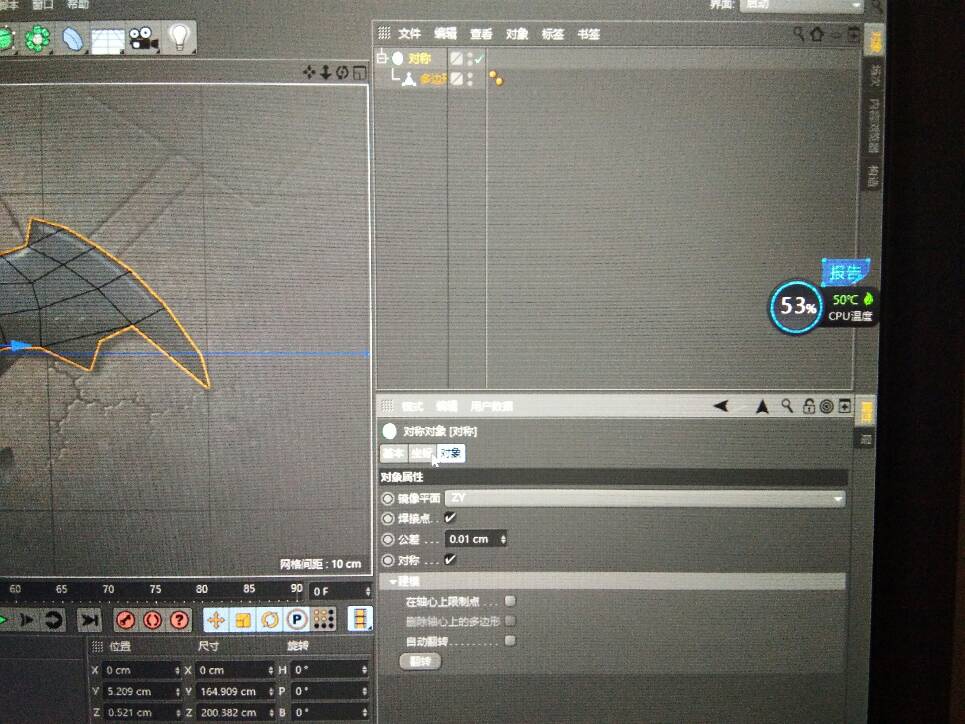Click the new-panel plus icon in Attribute Manager
The height and width of the screenshot is (724, 965).
[x=844, y=406]
